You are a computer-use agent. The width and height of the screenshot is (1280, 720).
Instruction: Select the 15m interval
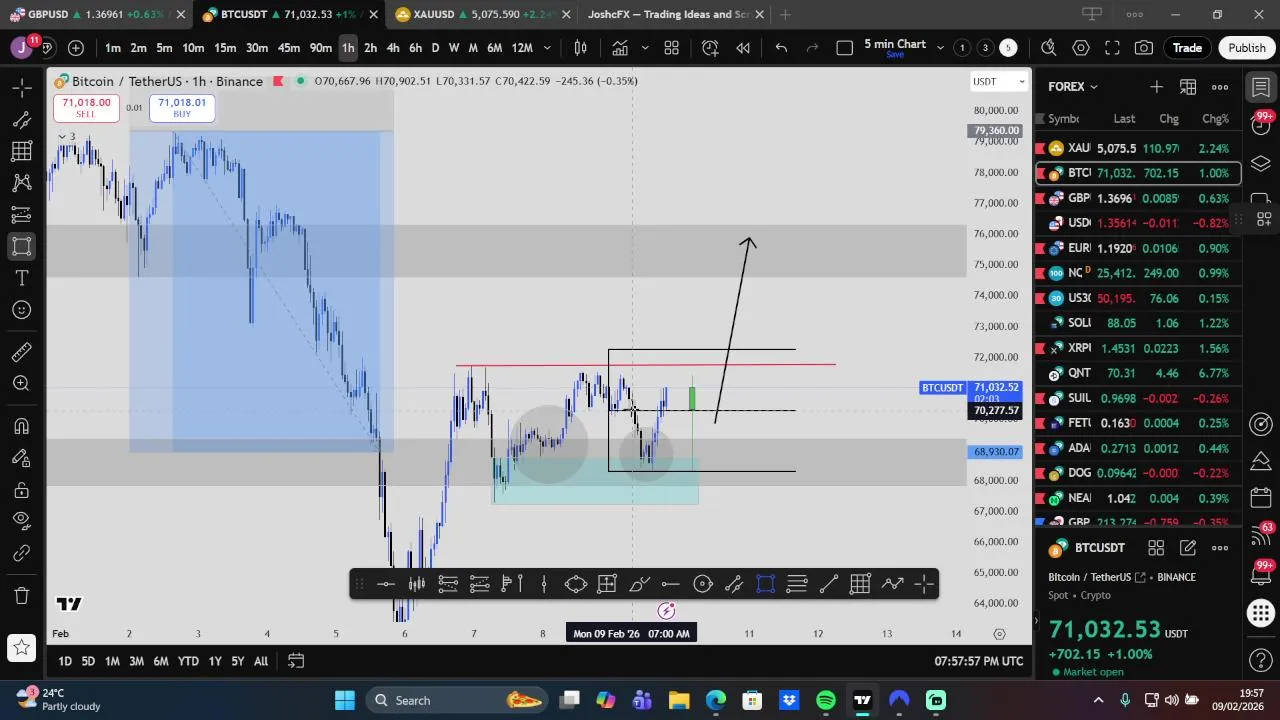[x=225, y=48]
